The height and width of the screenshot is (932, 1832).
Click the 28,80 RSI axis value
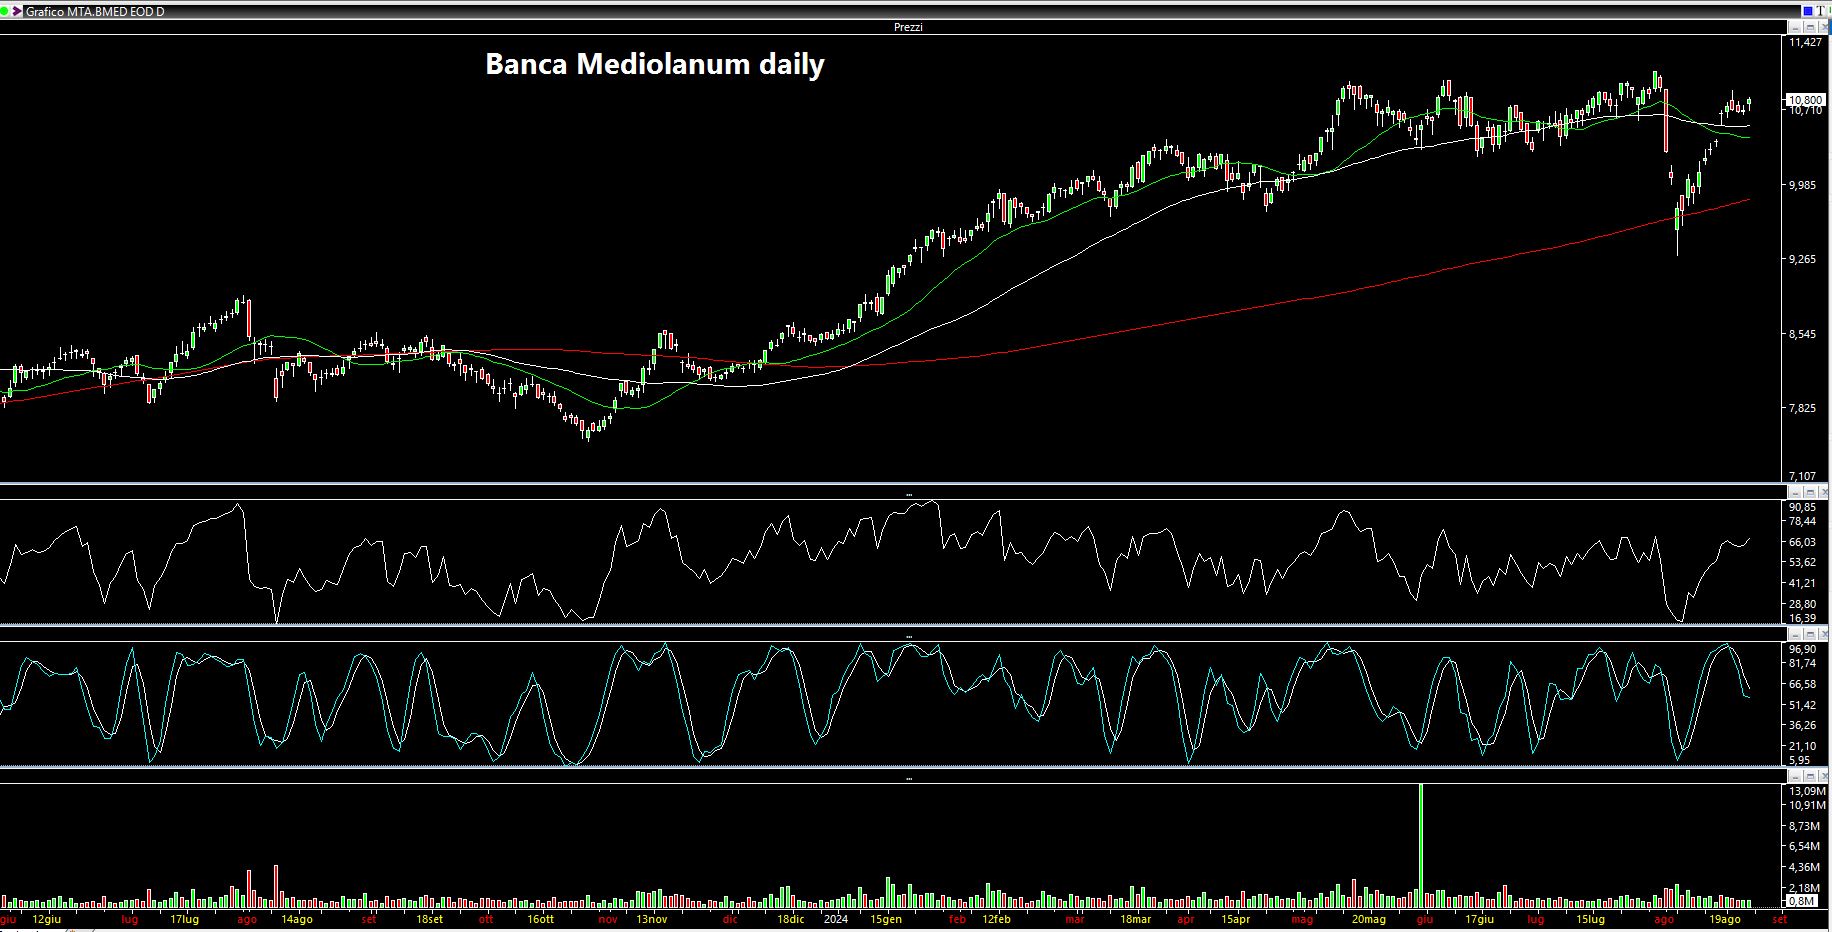1803,604
